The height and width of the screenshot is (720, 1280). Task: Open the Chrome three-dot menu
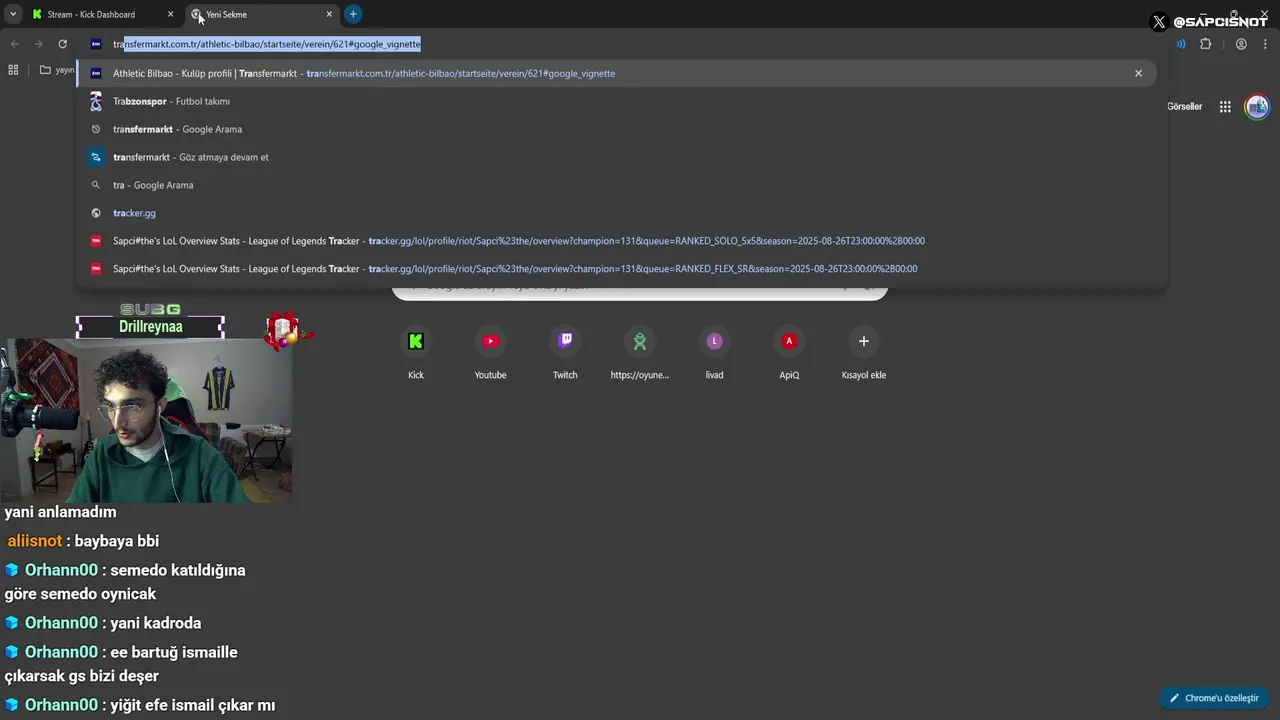[x=1265, y=44]
